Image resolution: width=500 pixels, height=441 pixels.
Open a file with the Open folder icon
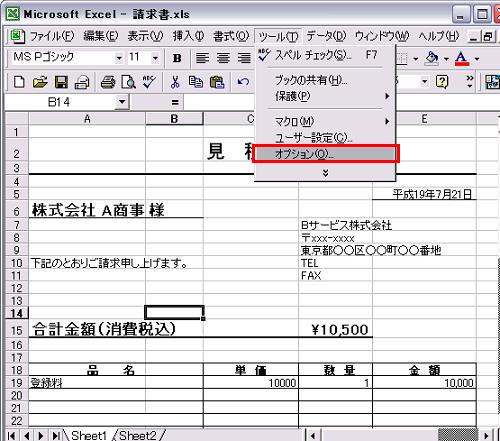click(x=40, y=82)
